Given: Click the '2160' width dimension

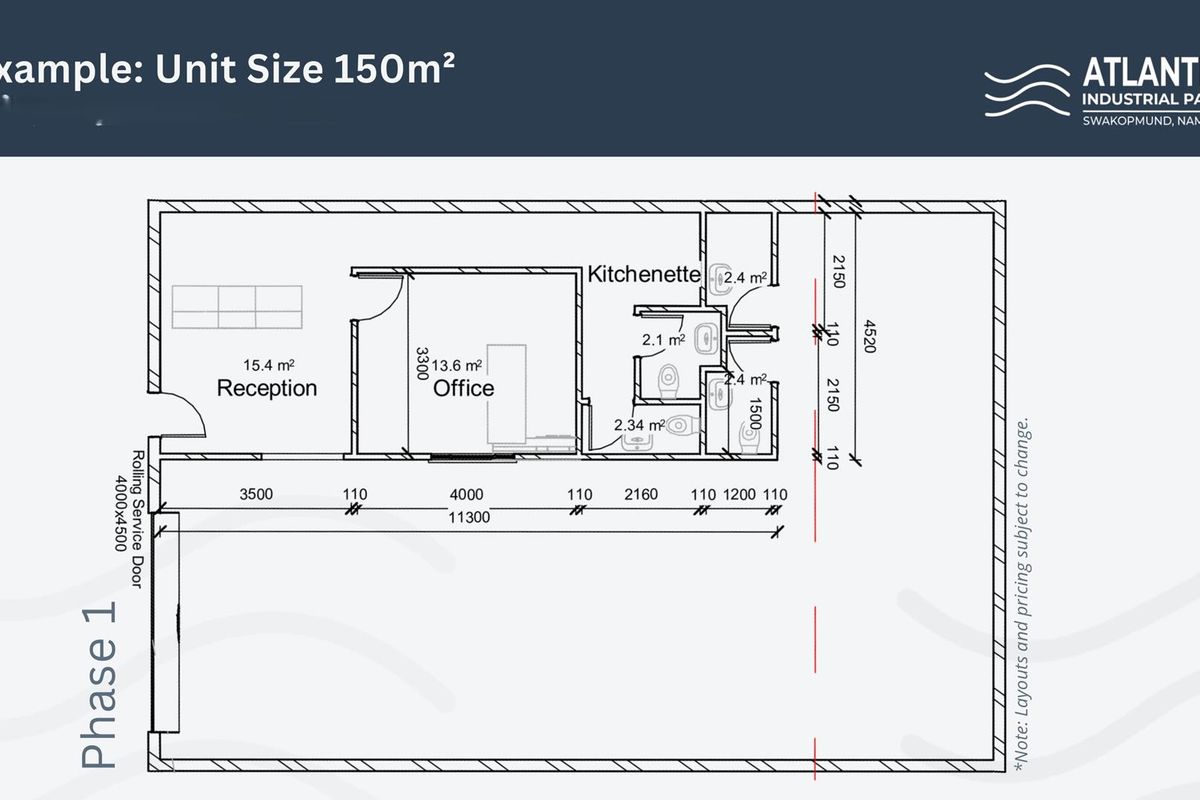Looking at the screenshot, I should [x=640, y=494].
